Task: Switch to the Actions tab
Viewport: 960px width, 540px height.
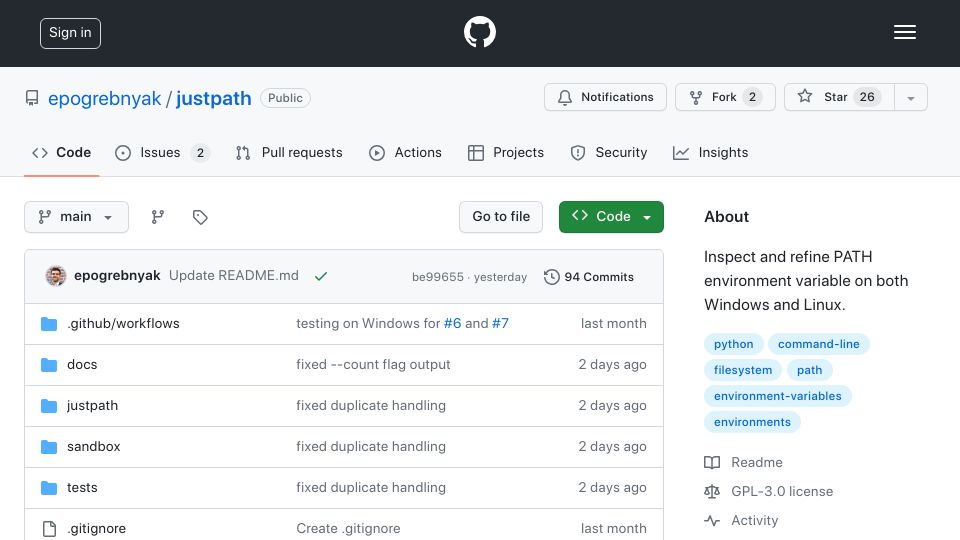Action: (405, 152)
